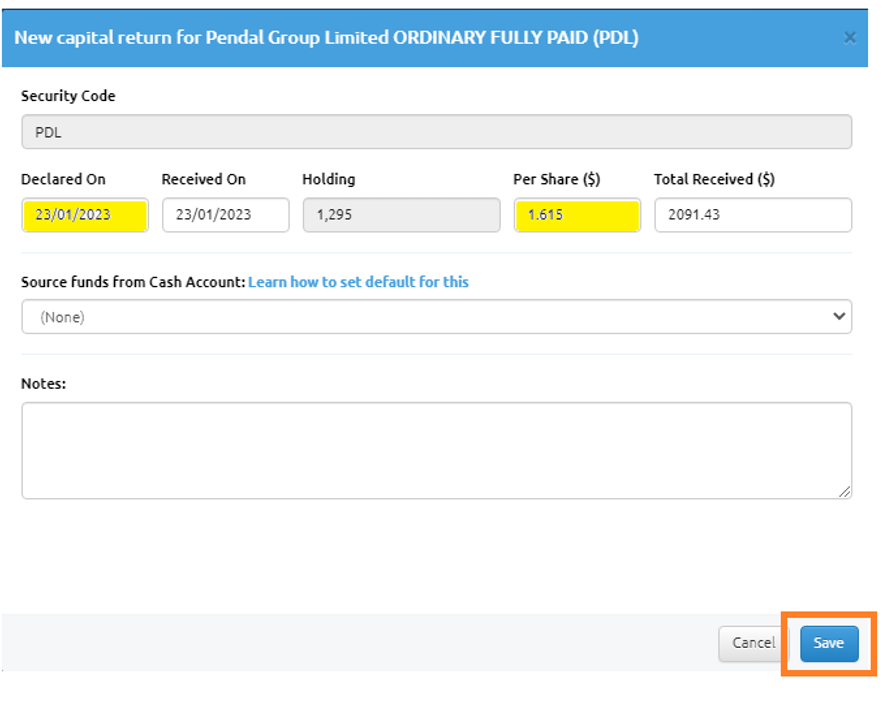Click the Security Code field showing PDL
This screenshot has height=701, width=893.
436,132
